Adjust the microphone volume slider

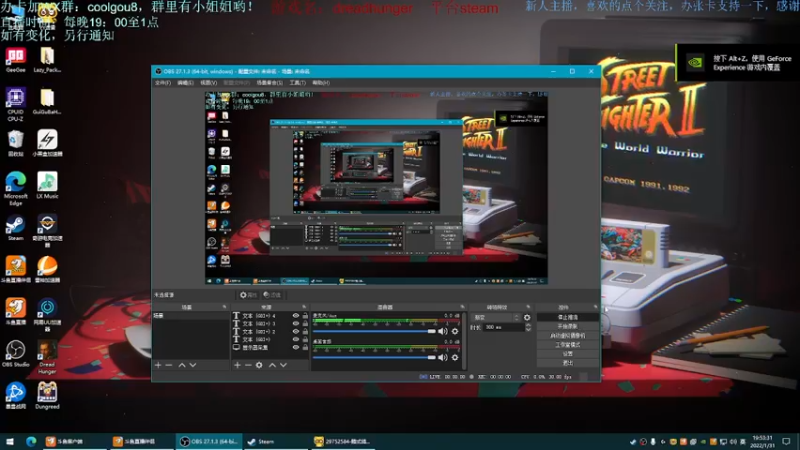pos(374,332)
